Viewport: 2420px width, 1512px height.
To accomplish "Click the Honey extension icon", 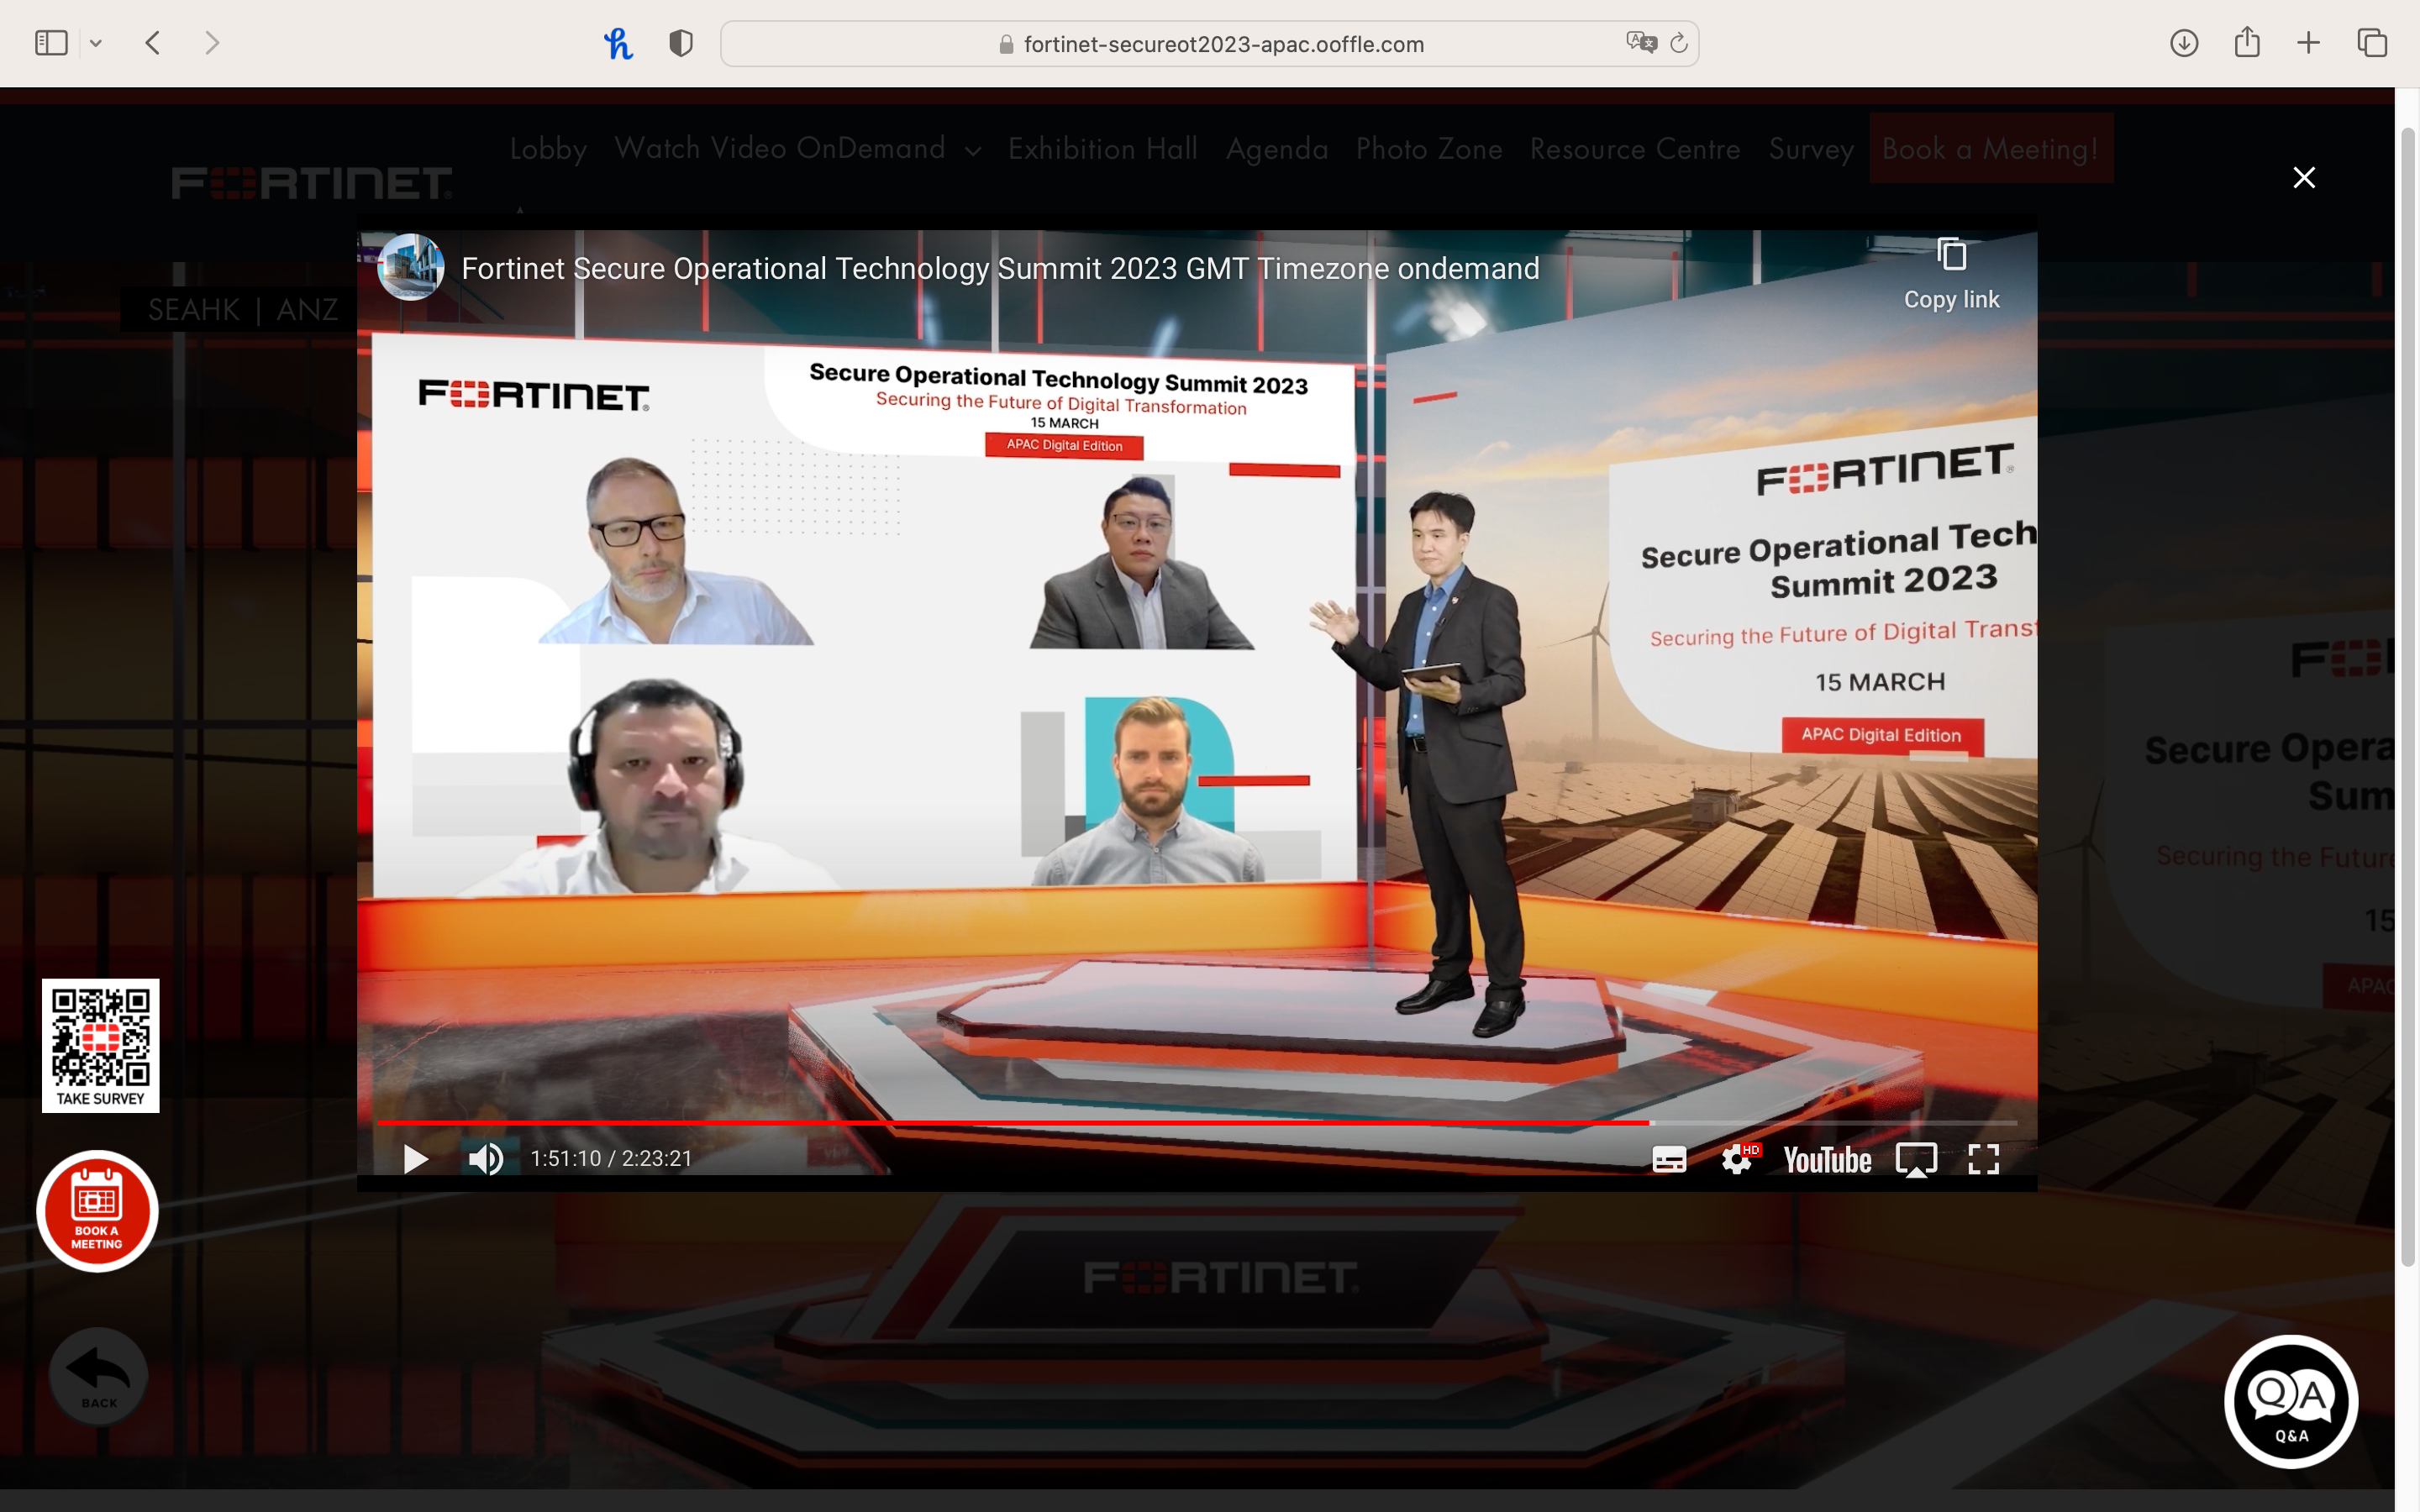I will pos(618,43).
